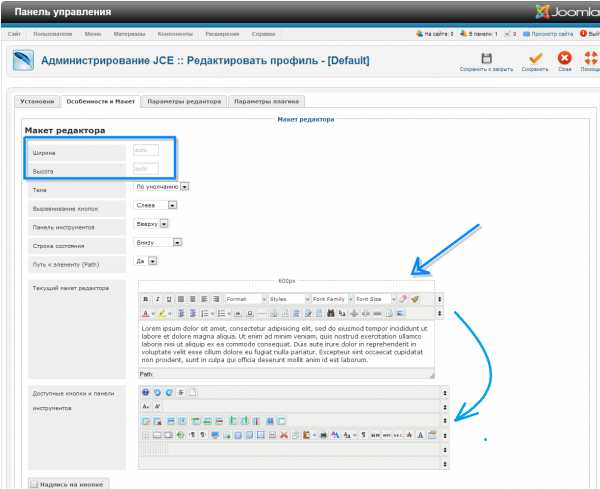Click the first table icon in available buttons
The image size is (600, 489).
click(x=145, y=421)
